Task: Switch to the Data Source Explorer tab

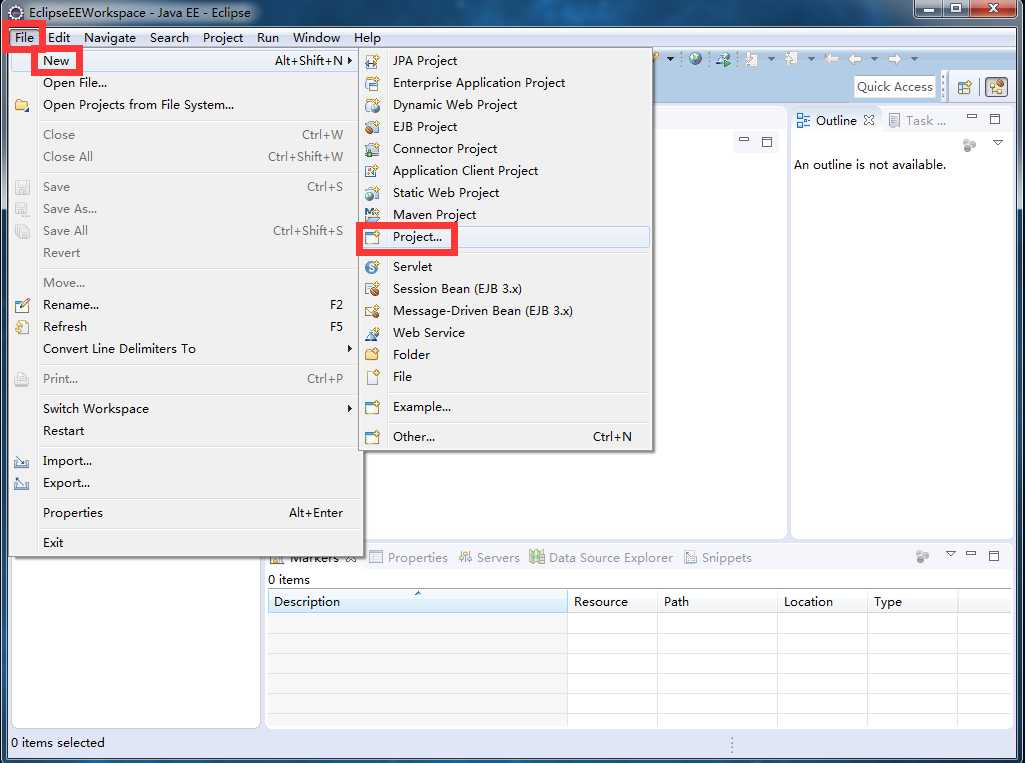Action: point(601,558)
